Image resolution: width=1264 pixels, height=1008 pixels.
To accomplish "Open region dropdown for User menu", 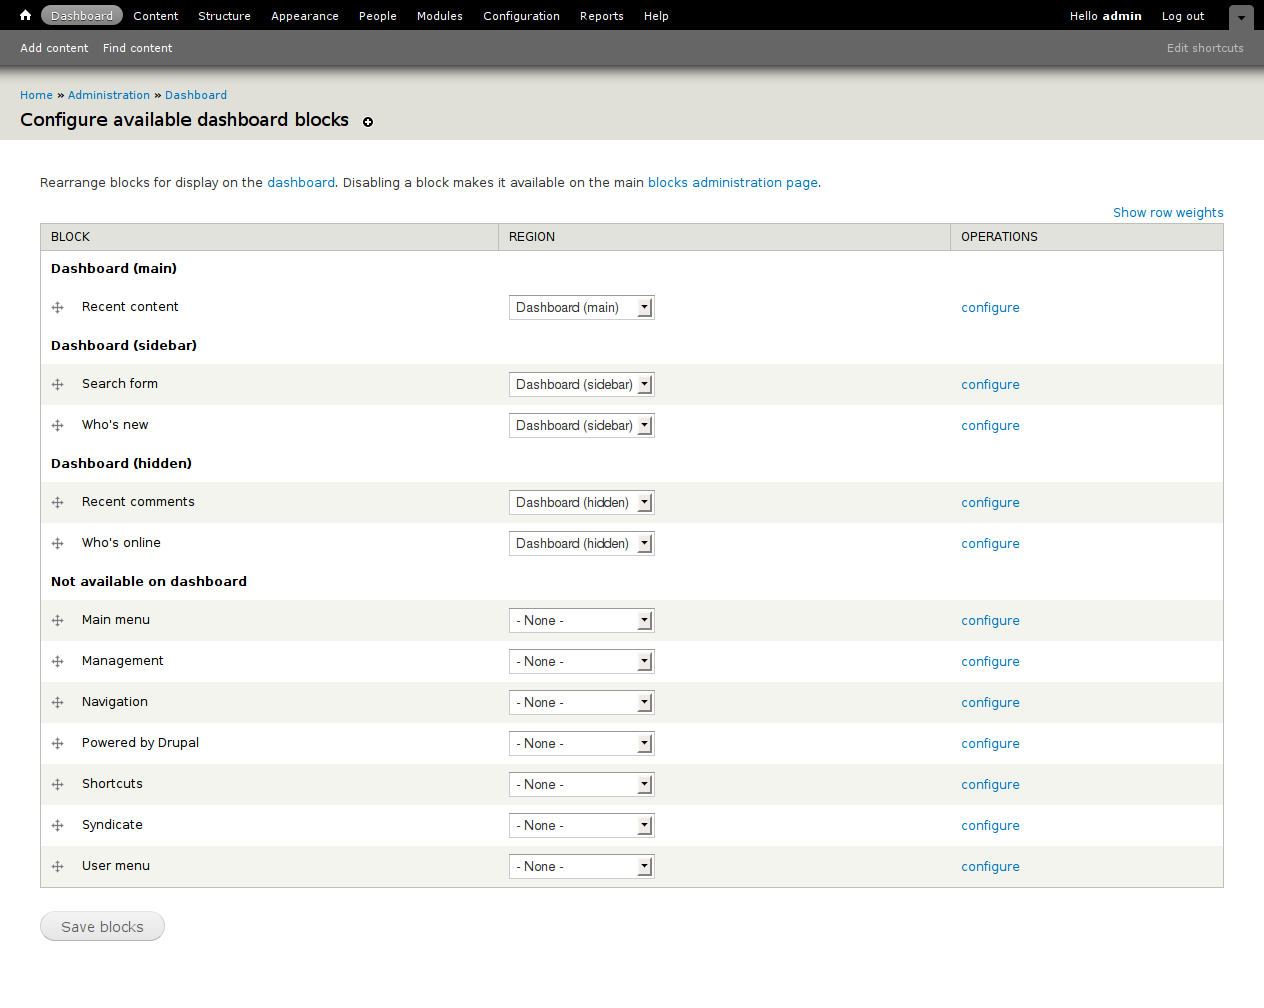I will tap(581, 867).
